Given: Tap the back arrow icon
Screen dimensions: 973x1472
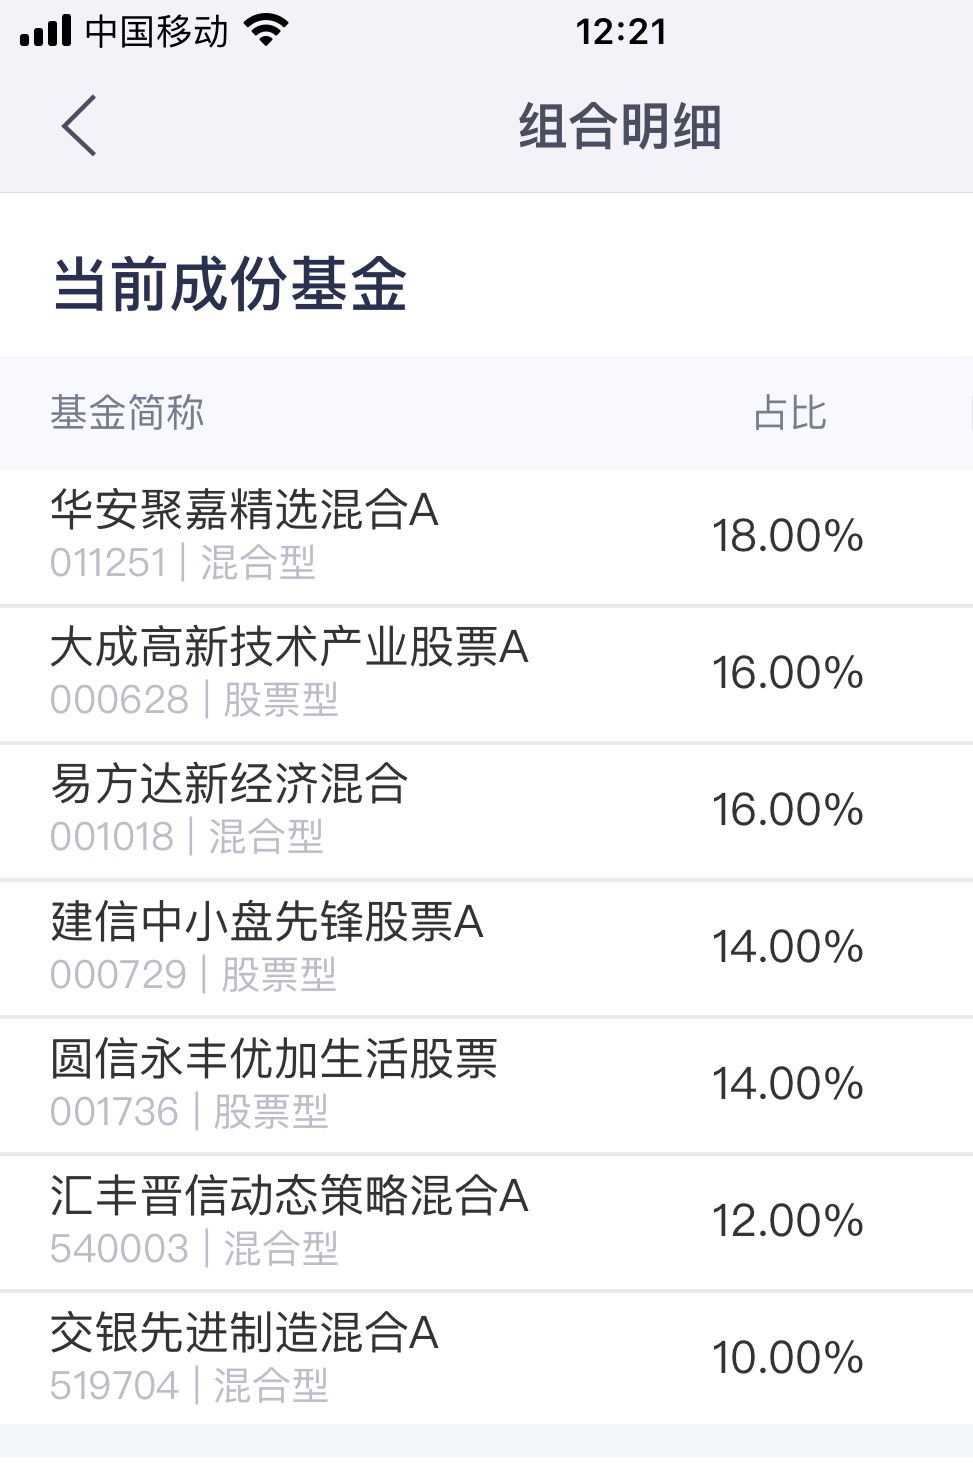Looking at the screenshot, I should tap(78, 126).
